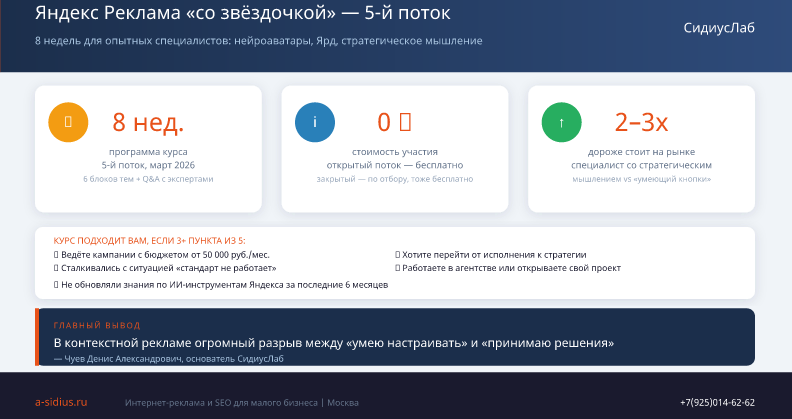Click the phone number +7(925)014-62-62
Screen dimensions: 792x419
(717, 402)
